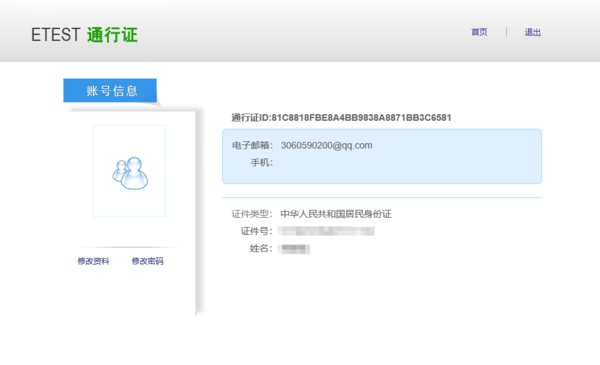Click 中华人民共和国居民身份证 text
The width and height of the screenshot is (600, 365).
click(x=336, y=214)
